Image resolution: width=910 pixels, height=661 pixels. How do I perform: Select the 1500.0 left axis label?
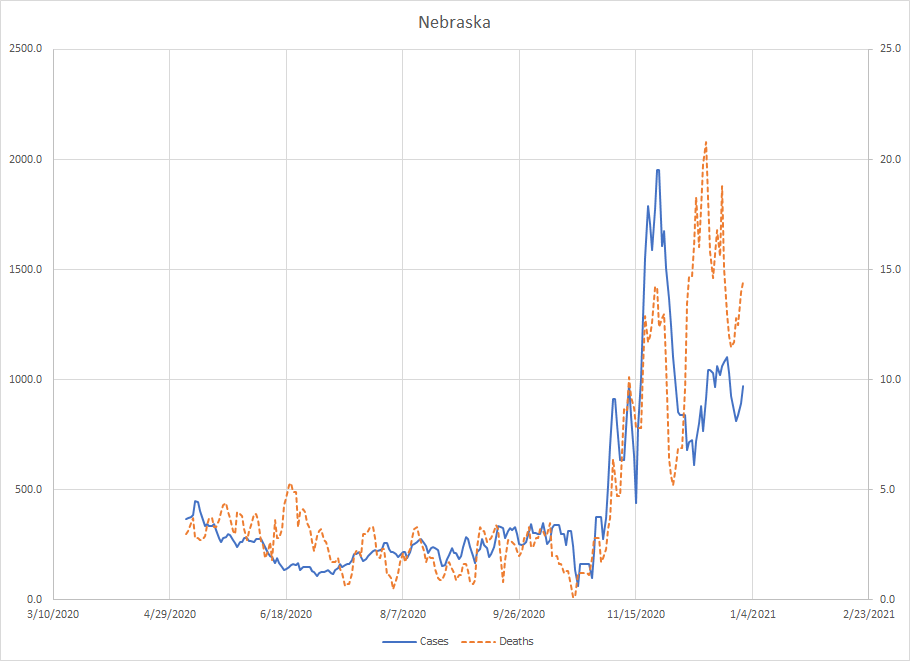tap(26, 270)
